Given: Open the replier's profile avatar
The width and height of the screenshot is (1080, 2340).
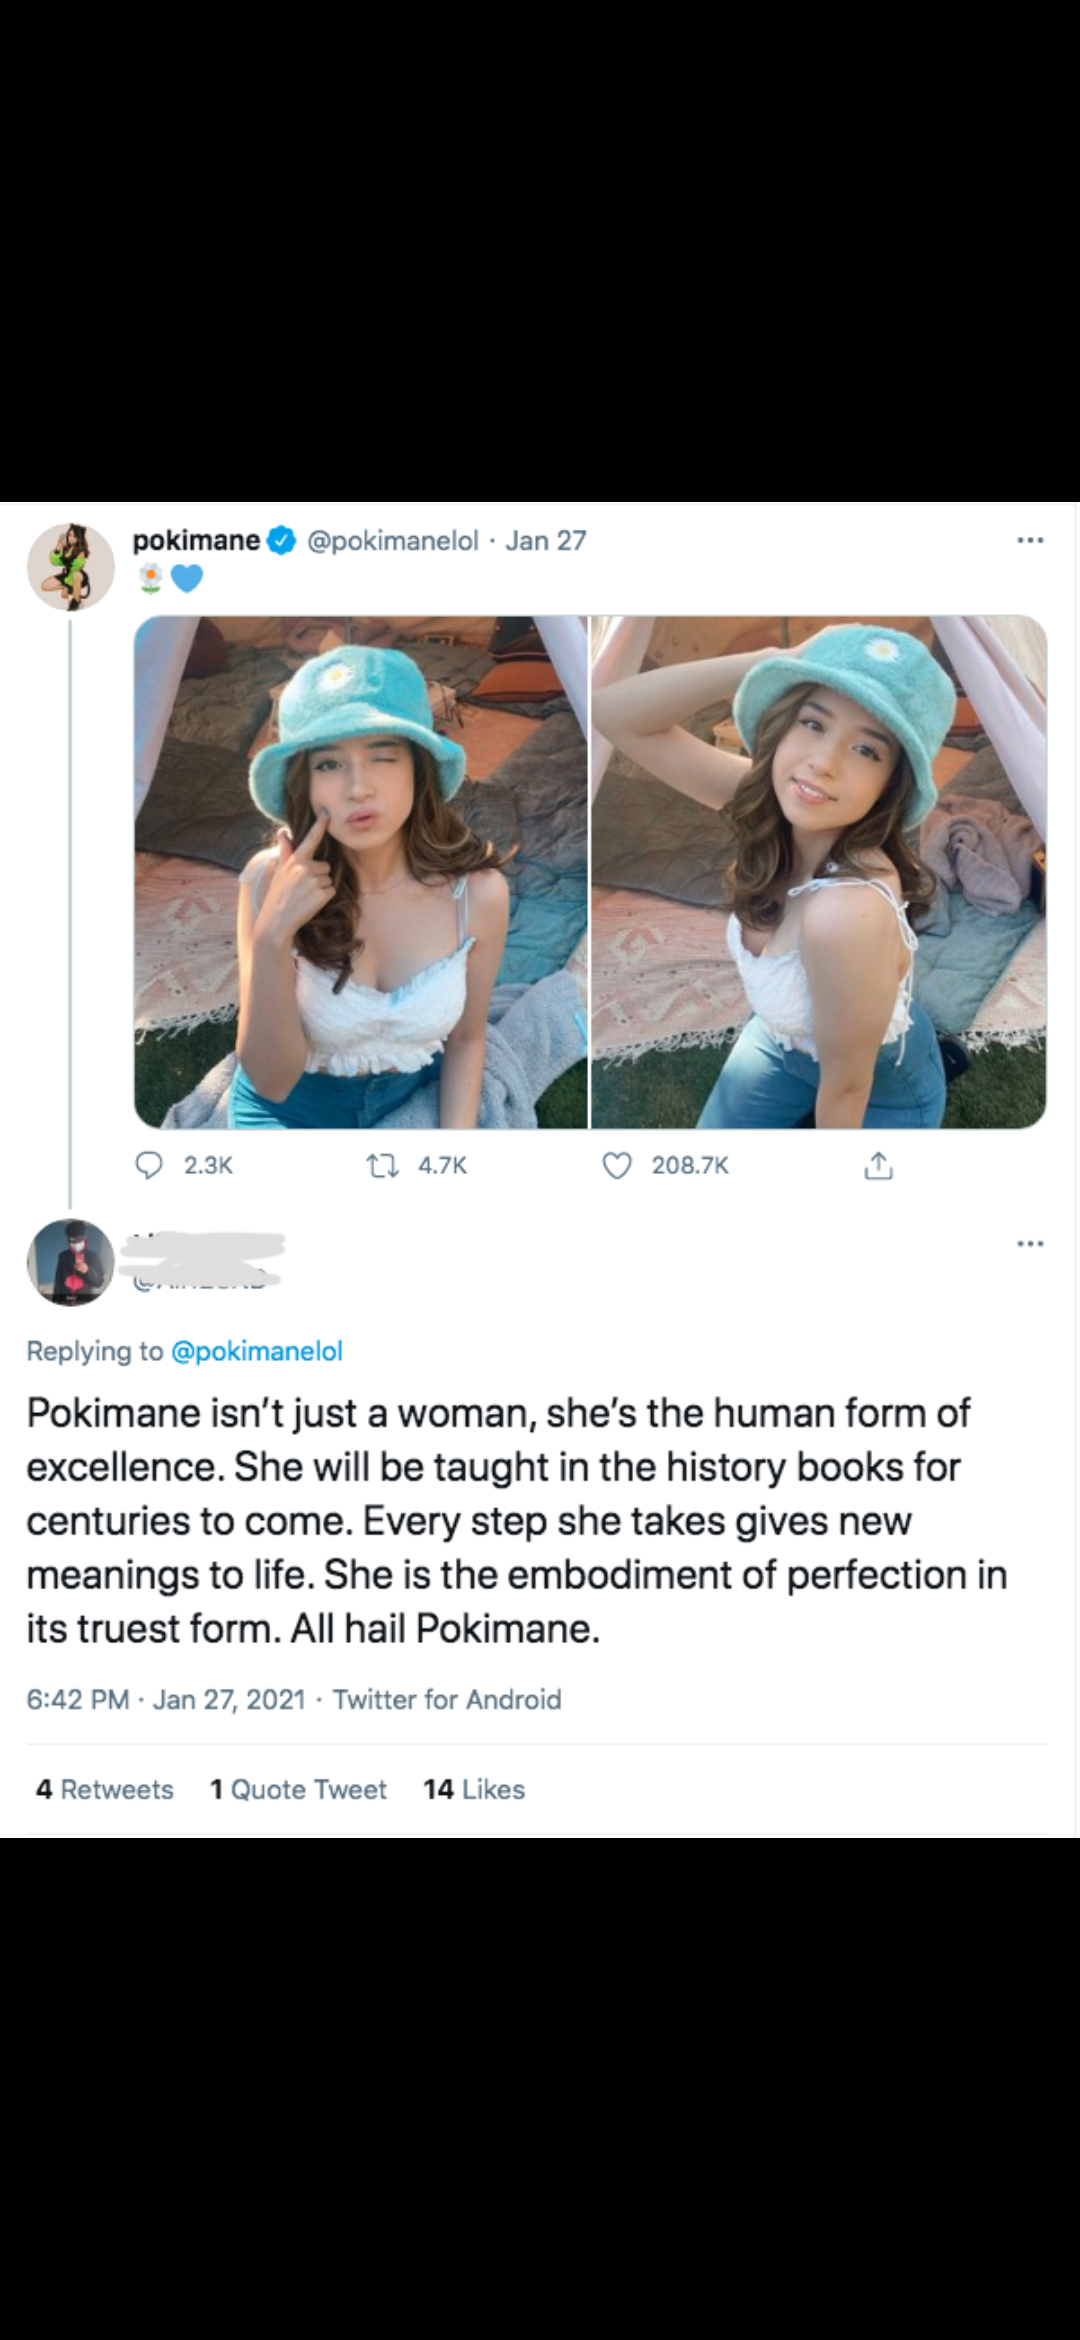Looking at the screenshot, I should [70, 1262].
